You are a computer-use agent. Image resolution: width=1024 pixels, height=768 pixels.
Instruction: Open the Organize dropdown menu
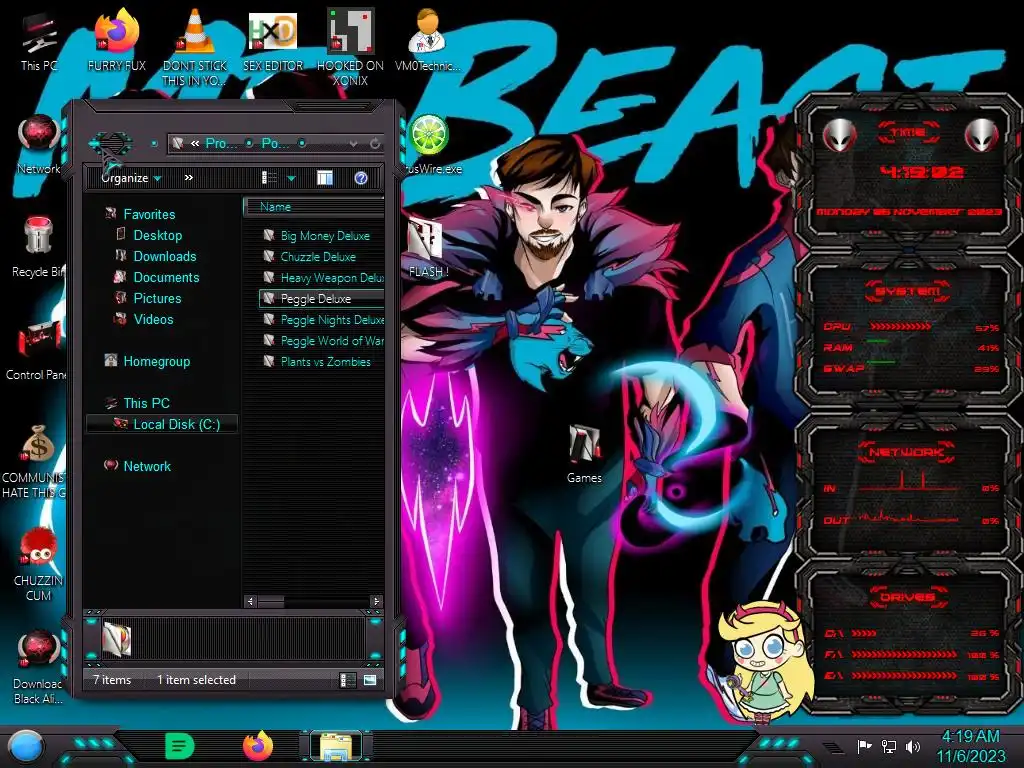pos(131,178)
